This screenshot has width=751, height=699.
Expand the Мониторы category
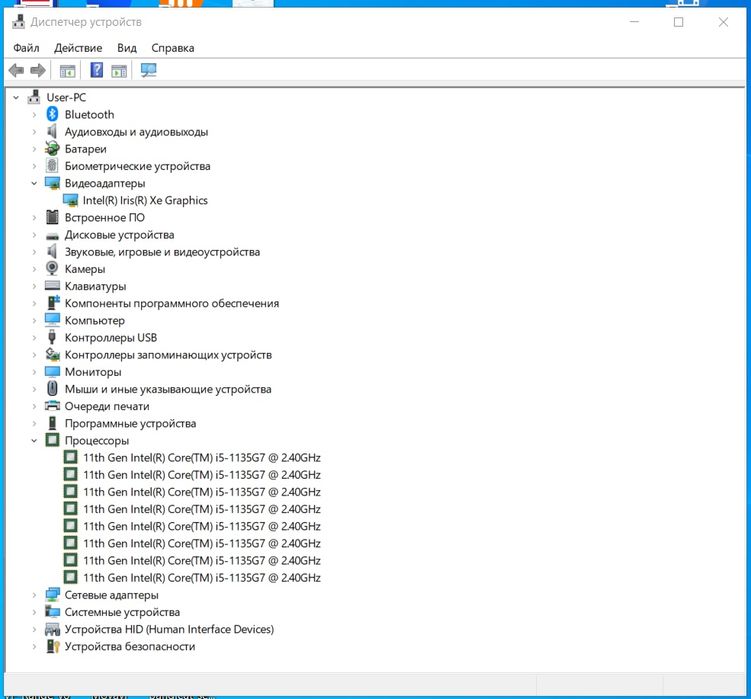click(34, 372)
